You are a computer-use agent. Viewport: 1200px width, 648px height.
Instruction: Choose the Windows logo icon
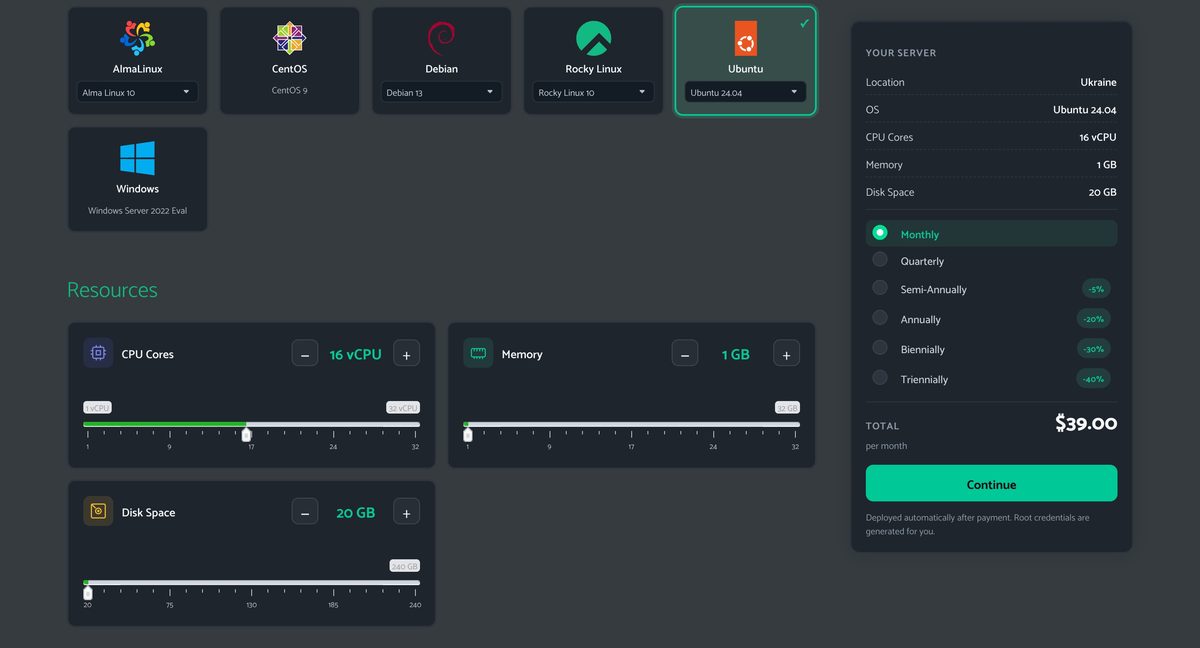click(137, 158)
